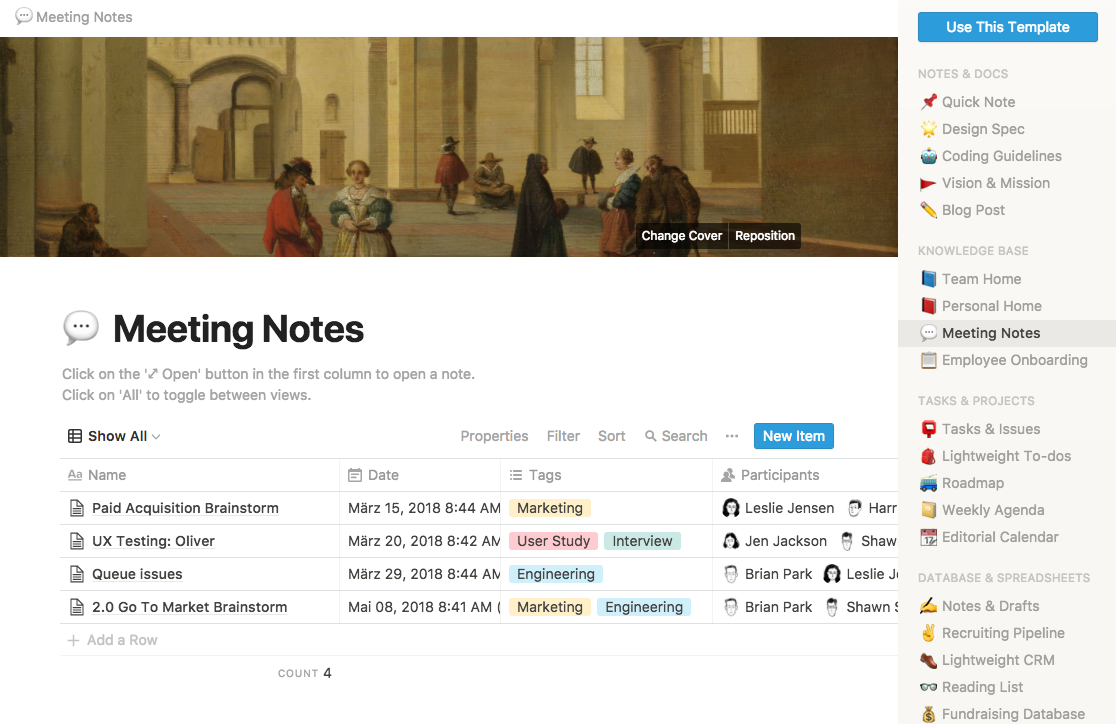Viewport: 1116px width, 724px height.
Task: Click the Use This Template button
Action: [x=1007, y=27]
